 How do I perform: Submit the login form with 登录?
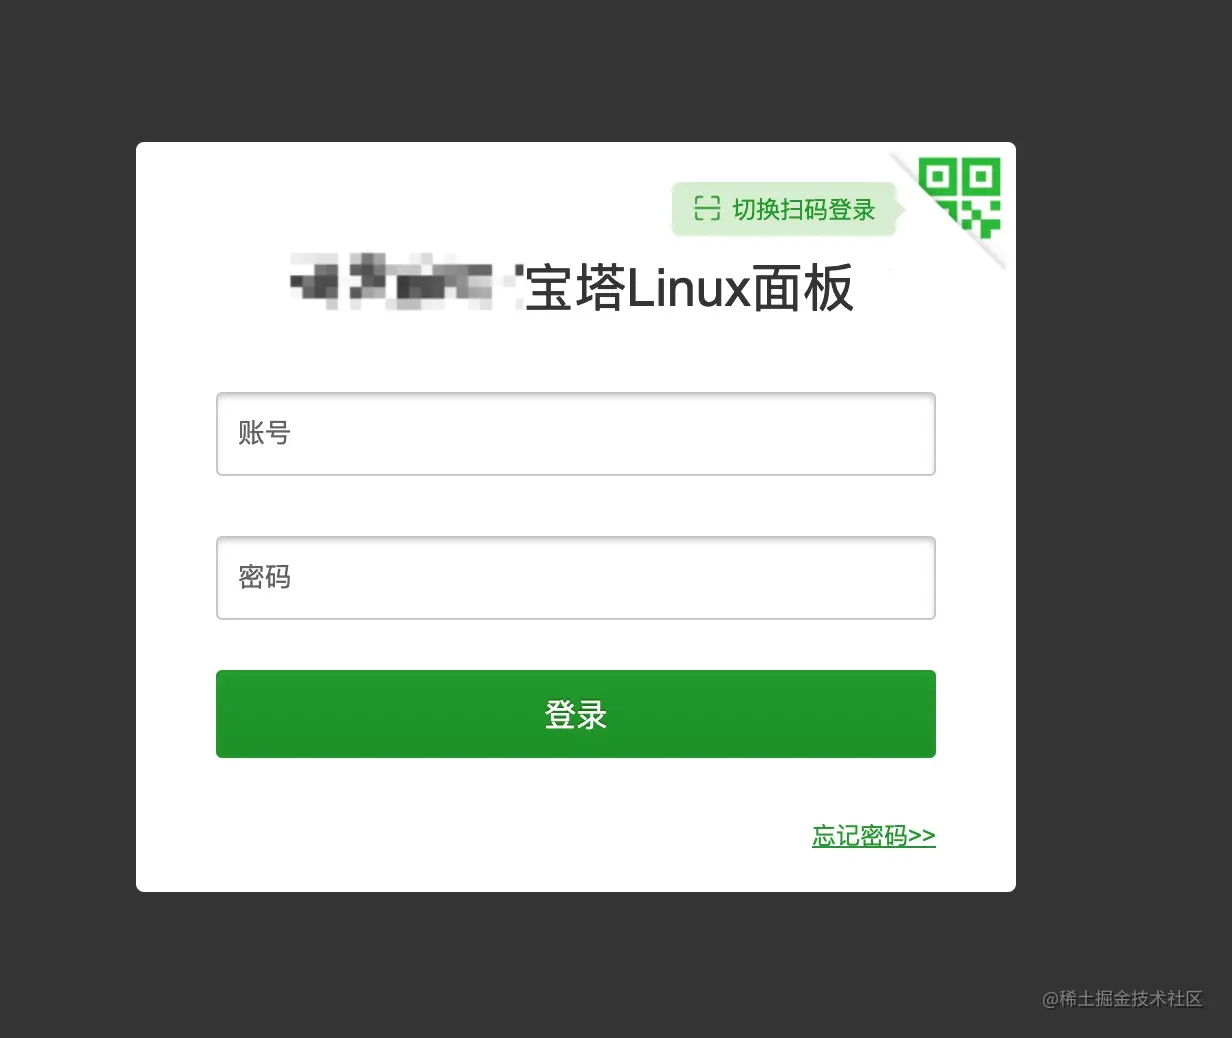click(x=576, y=714)
